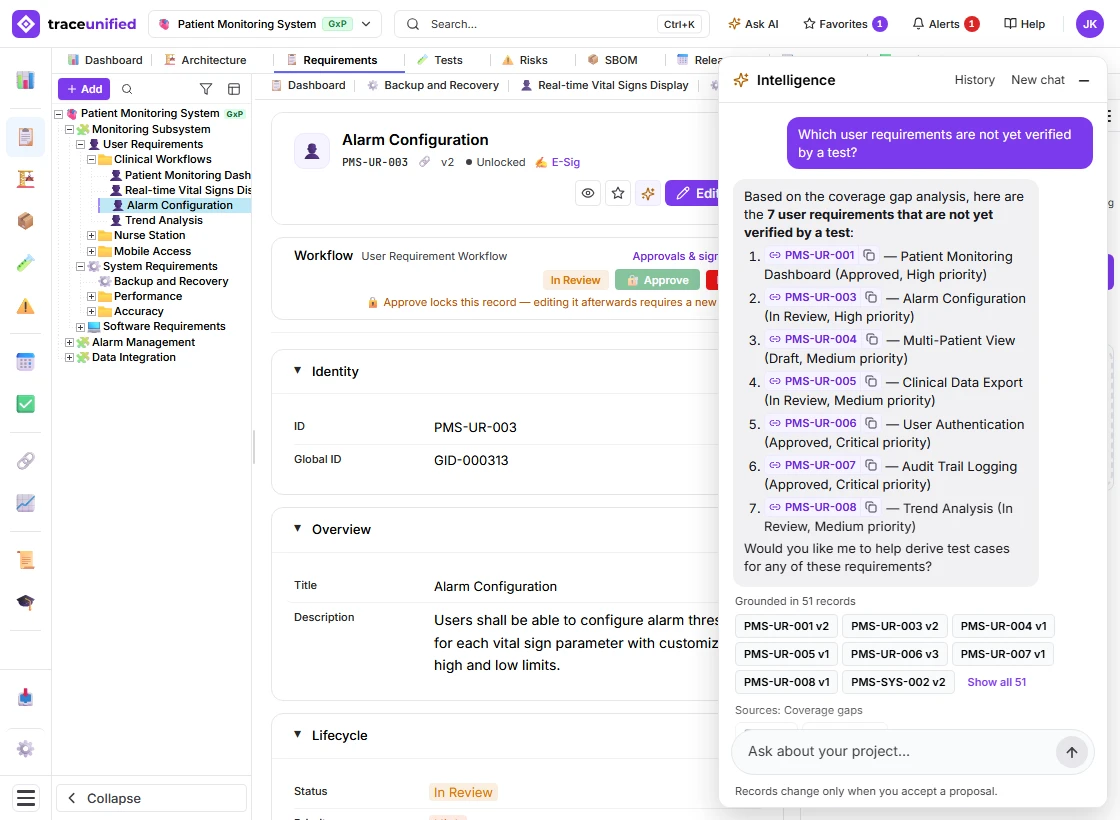
Task: Collapse the Lifecycle section
Action: click(x=297, y=734)
